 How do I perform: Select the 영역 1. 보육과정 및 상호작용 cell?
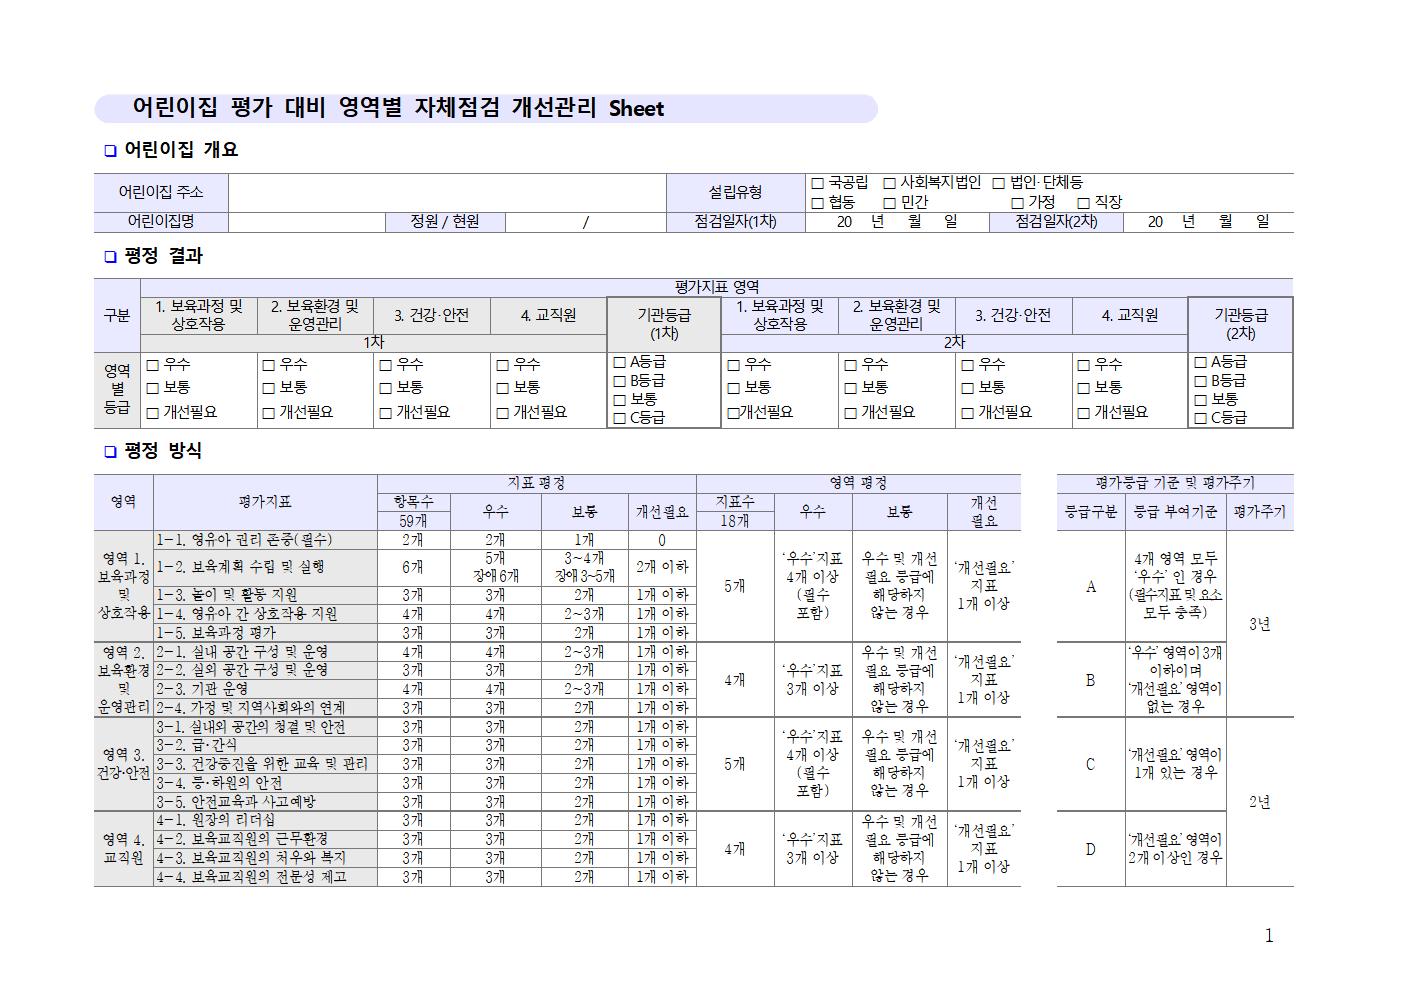pos(123,586)
